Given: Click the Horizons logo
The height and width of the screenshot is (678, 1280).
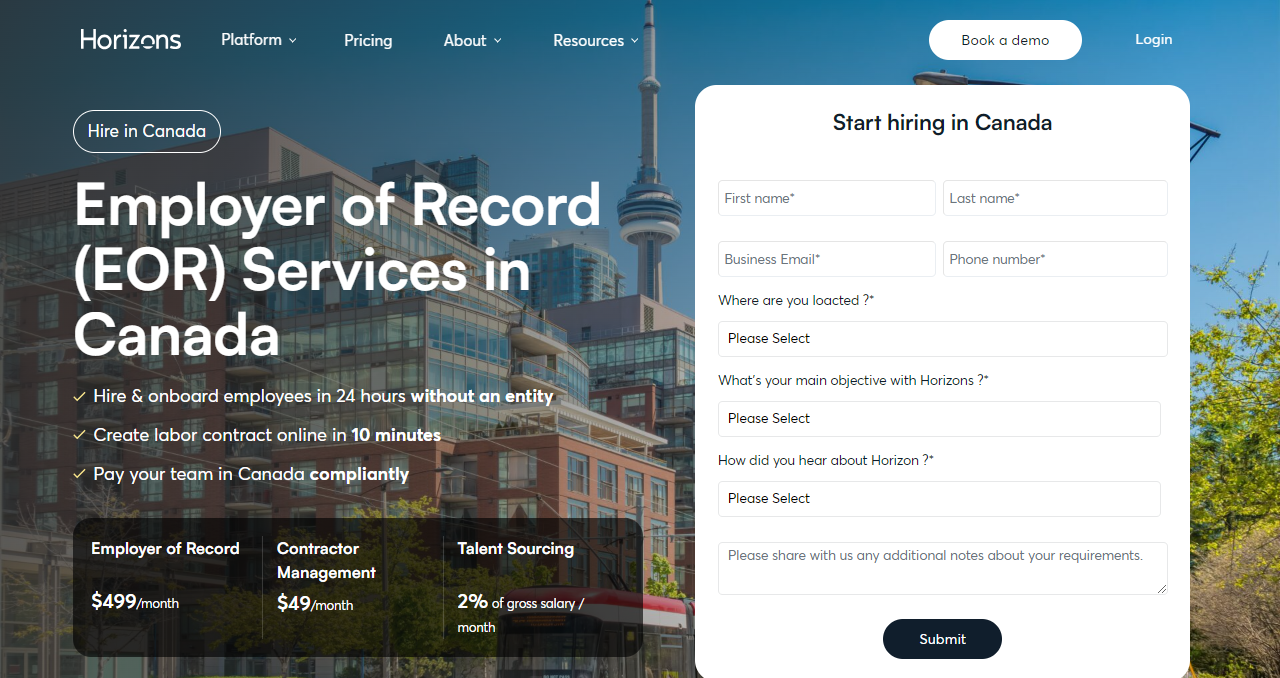Looking at the screenshot, I should pos(130,39).
